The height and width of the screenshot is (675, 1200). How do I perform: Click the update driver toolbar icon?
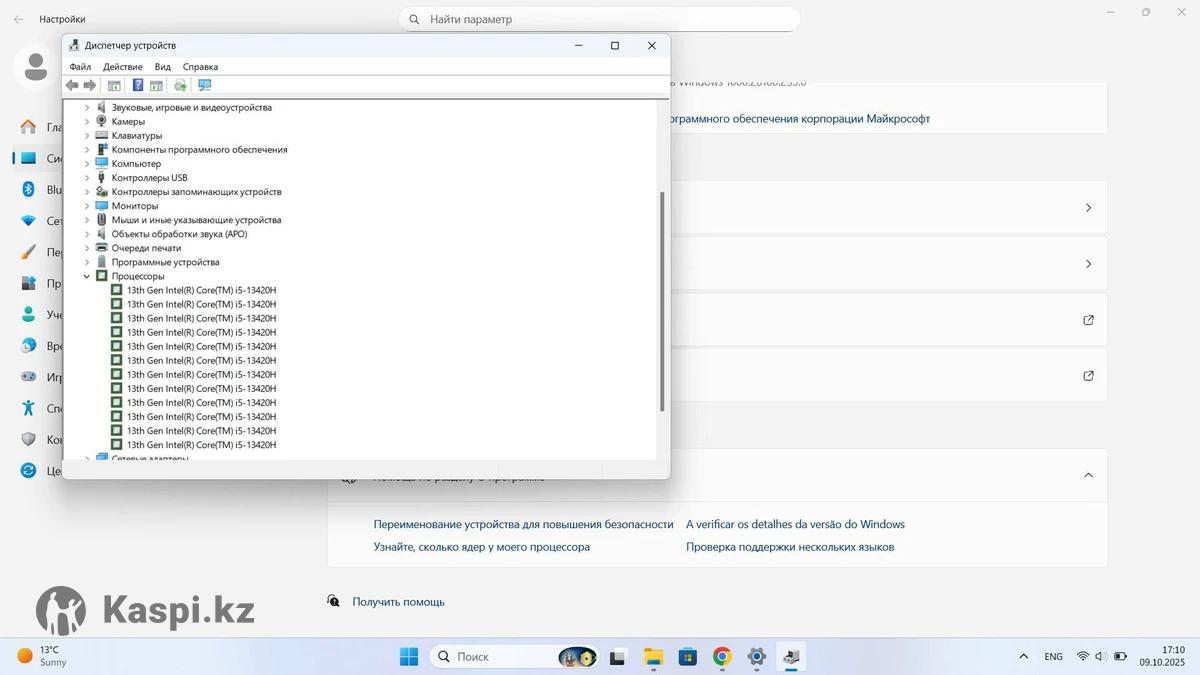[x=180, y=85]
